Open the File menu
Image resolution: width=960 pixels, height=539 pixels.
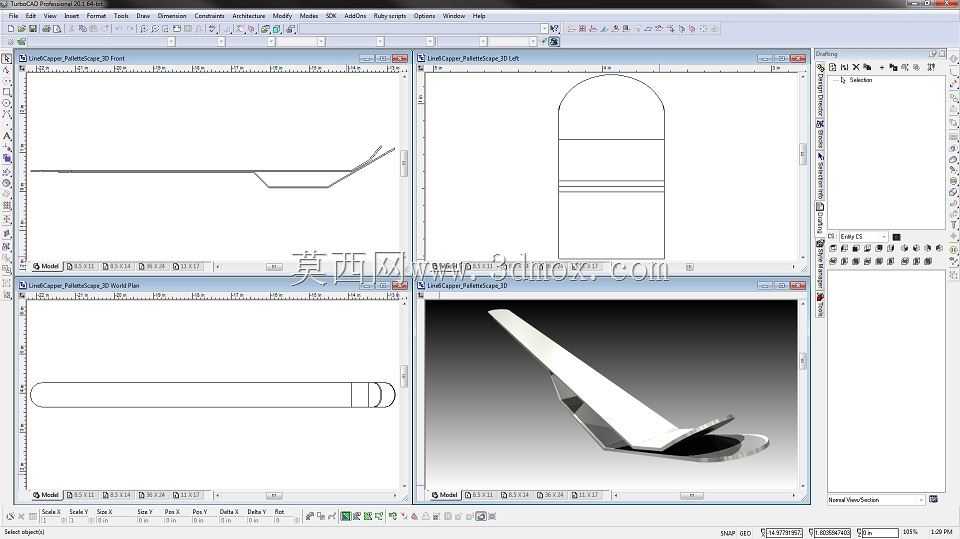point(13,16)
